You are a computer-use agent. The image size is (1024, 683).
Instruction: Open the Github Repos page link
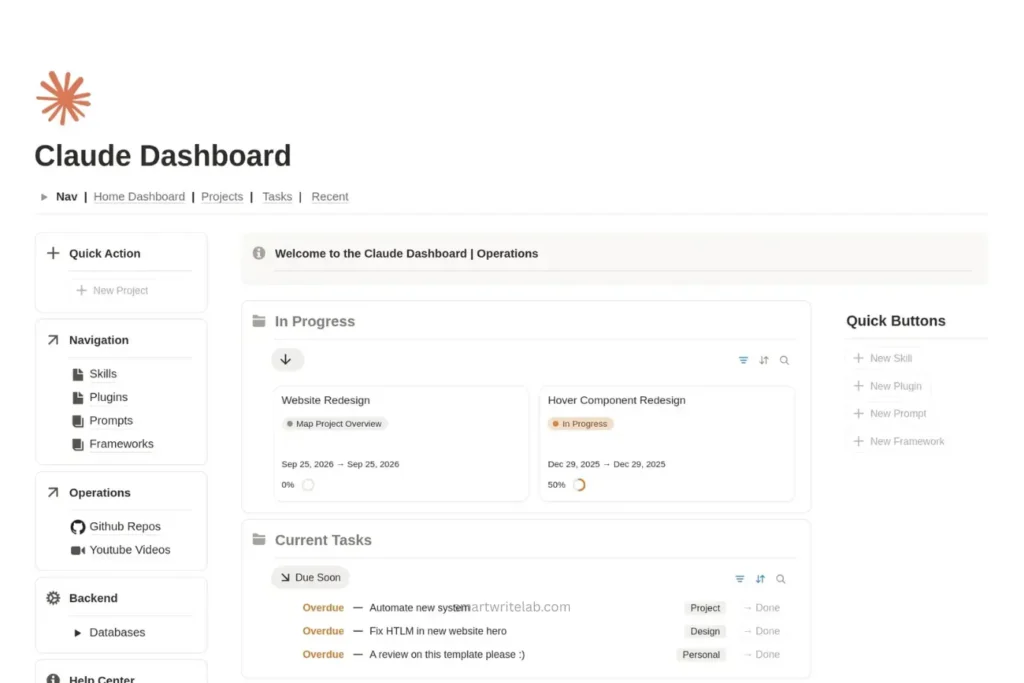125,526
